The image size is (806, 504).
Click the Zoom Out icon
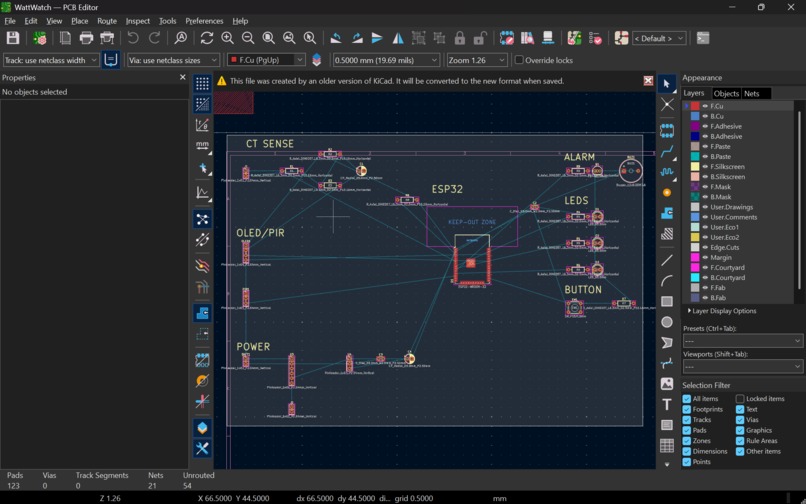(248, 38)
